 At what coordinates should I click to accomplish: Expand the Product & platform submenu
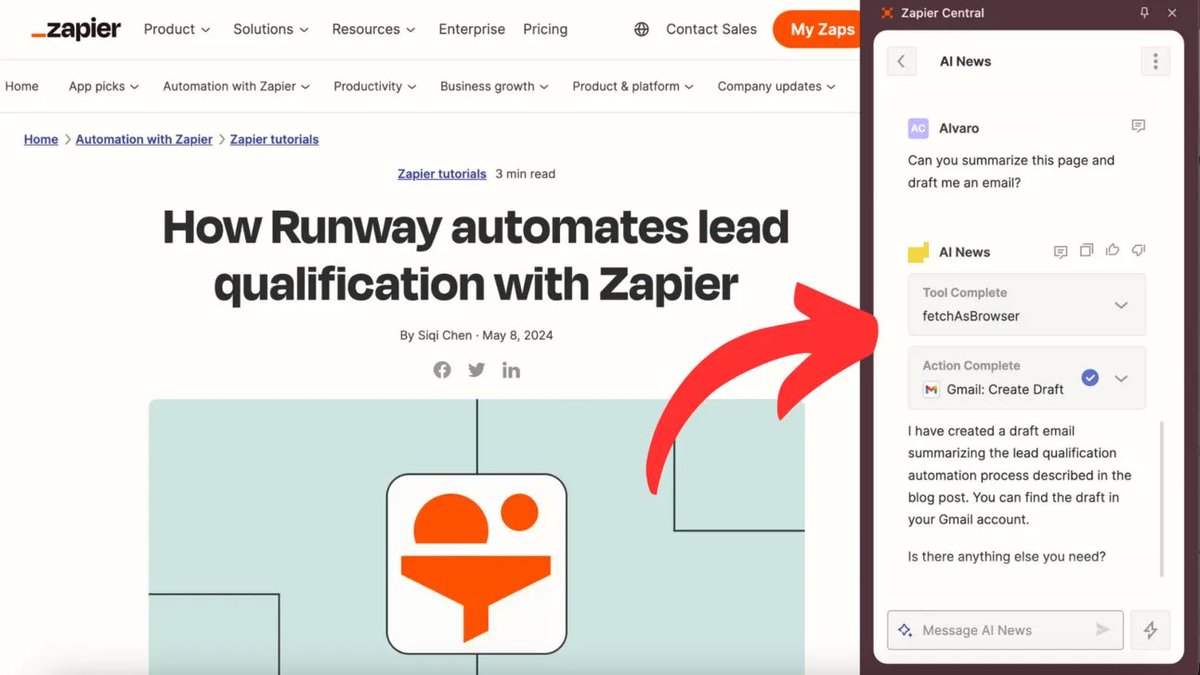tap(633, 86)
